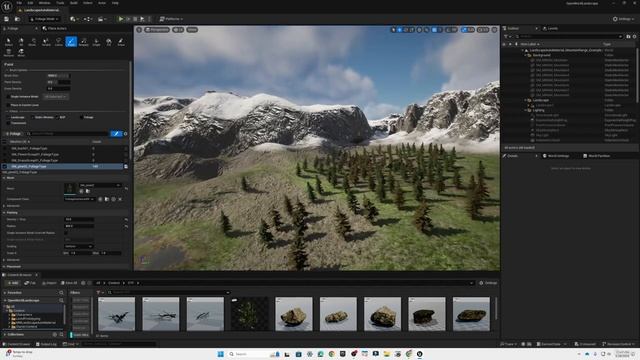
Task: Maximize the viewport with corner icon
Action: coord(494,29)
